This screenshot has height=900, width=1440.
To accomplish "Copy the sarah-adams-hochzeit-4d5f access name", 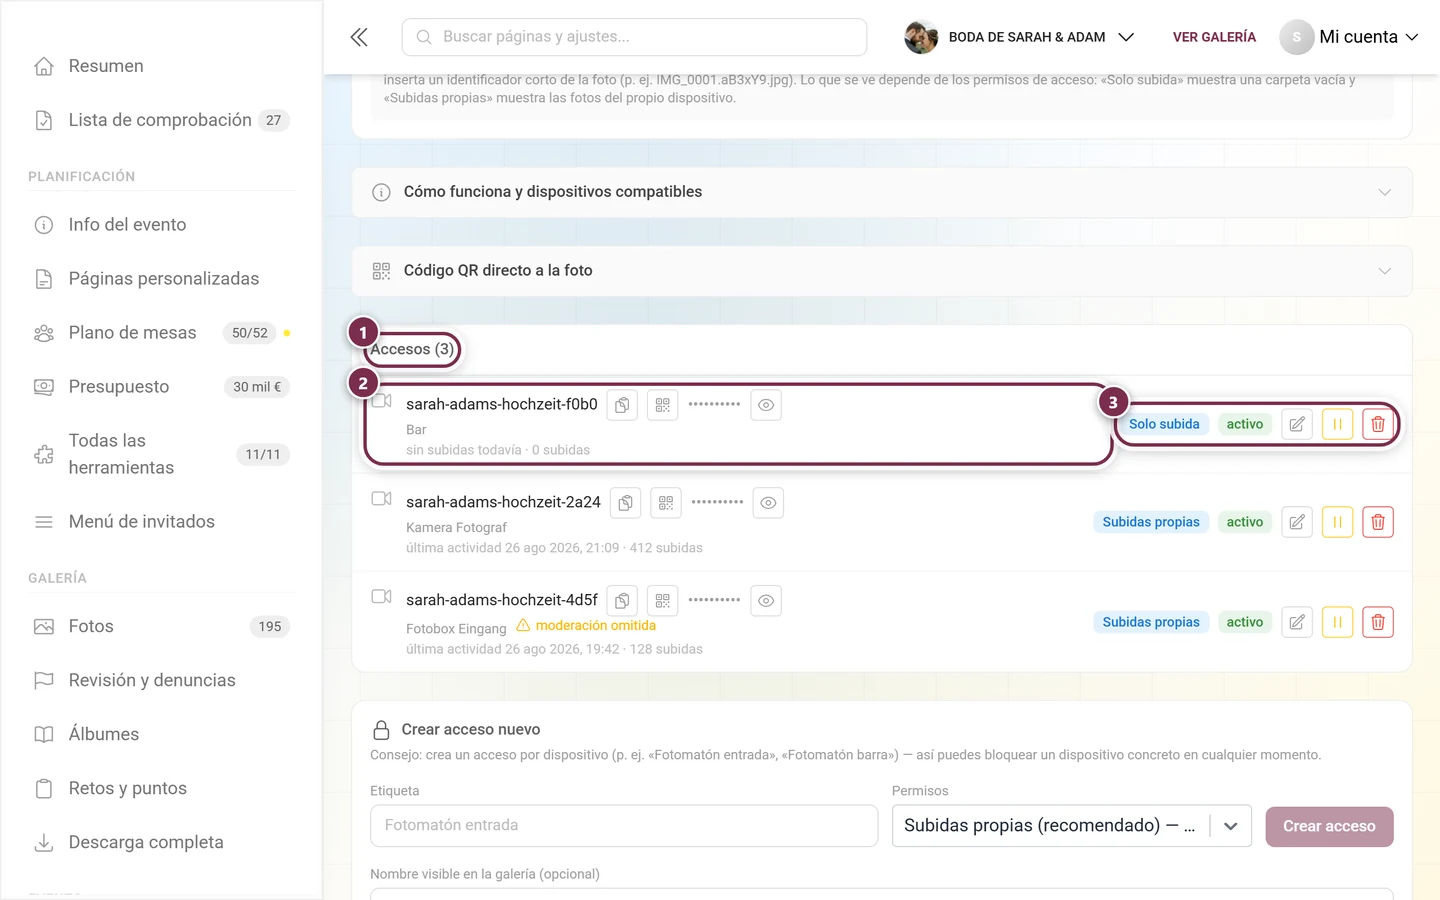I will coord(622,601).
